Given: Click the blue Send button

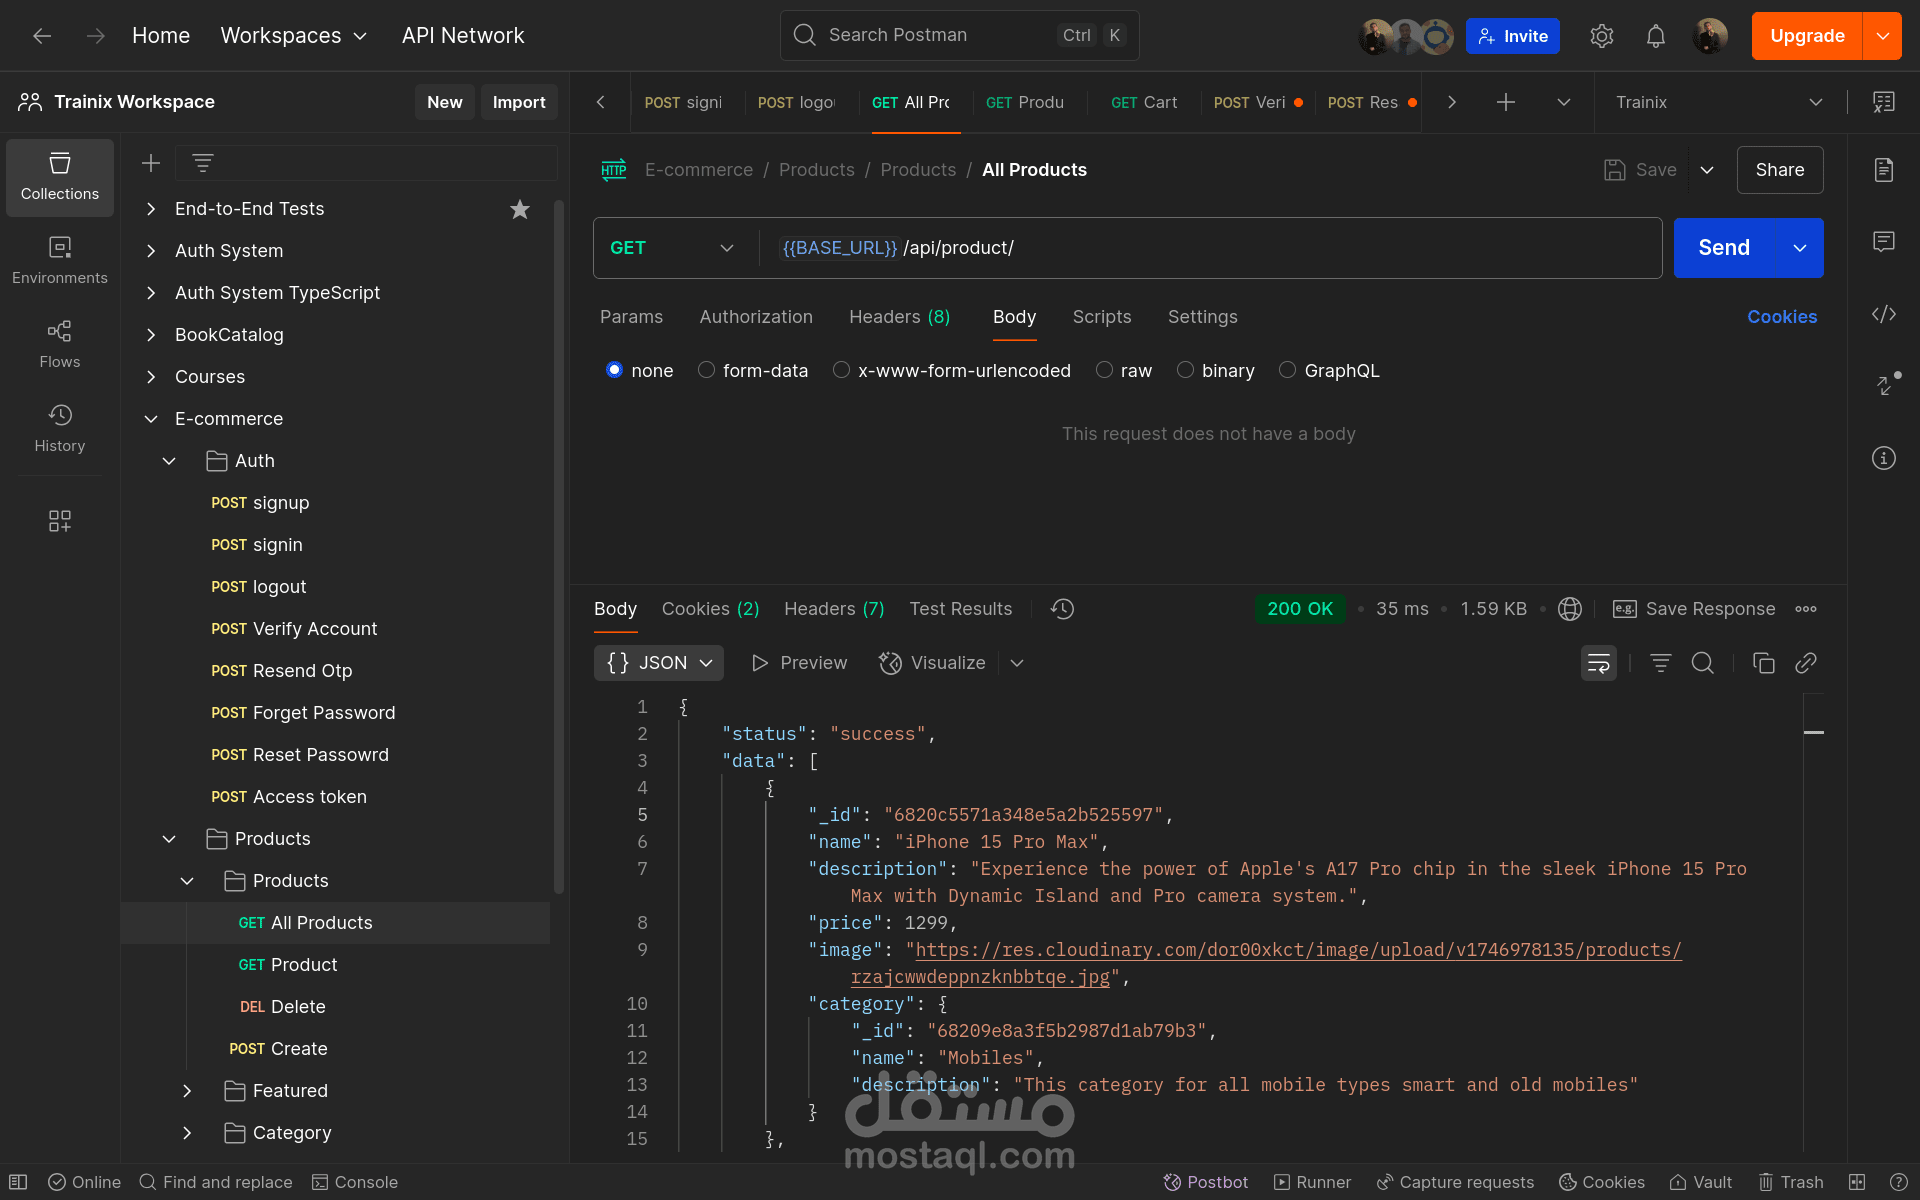Looking at the screenshot, I should tap(1723, 248).
